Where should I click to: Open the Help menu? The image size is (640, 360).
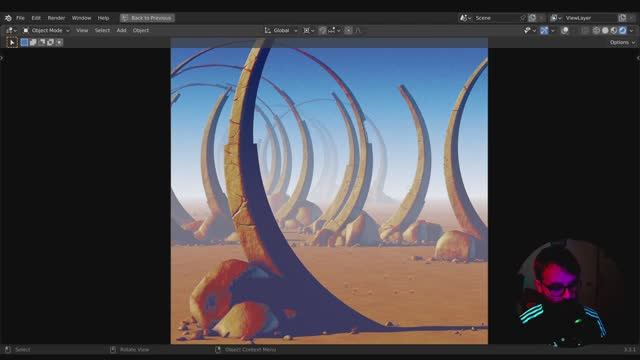(x=103, y=18)
